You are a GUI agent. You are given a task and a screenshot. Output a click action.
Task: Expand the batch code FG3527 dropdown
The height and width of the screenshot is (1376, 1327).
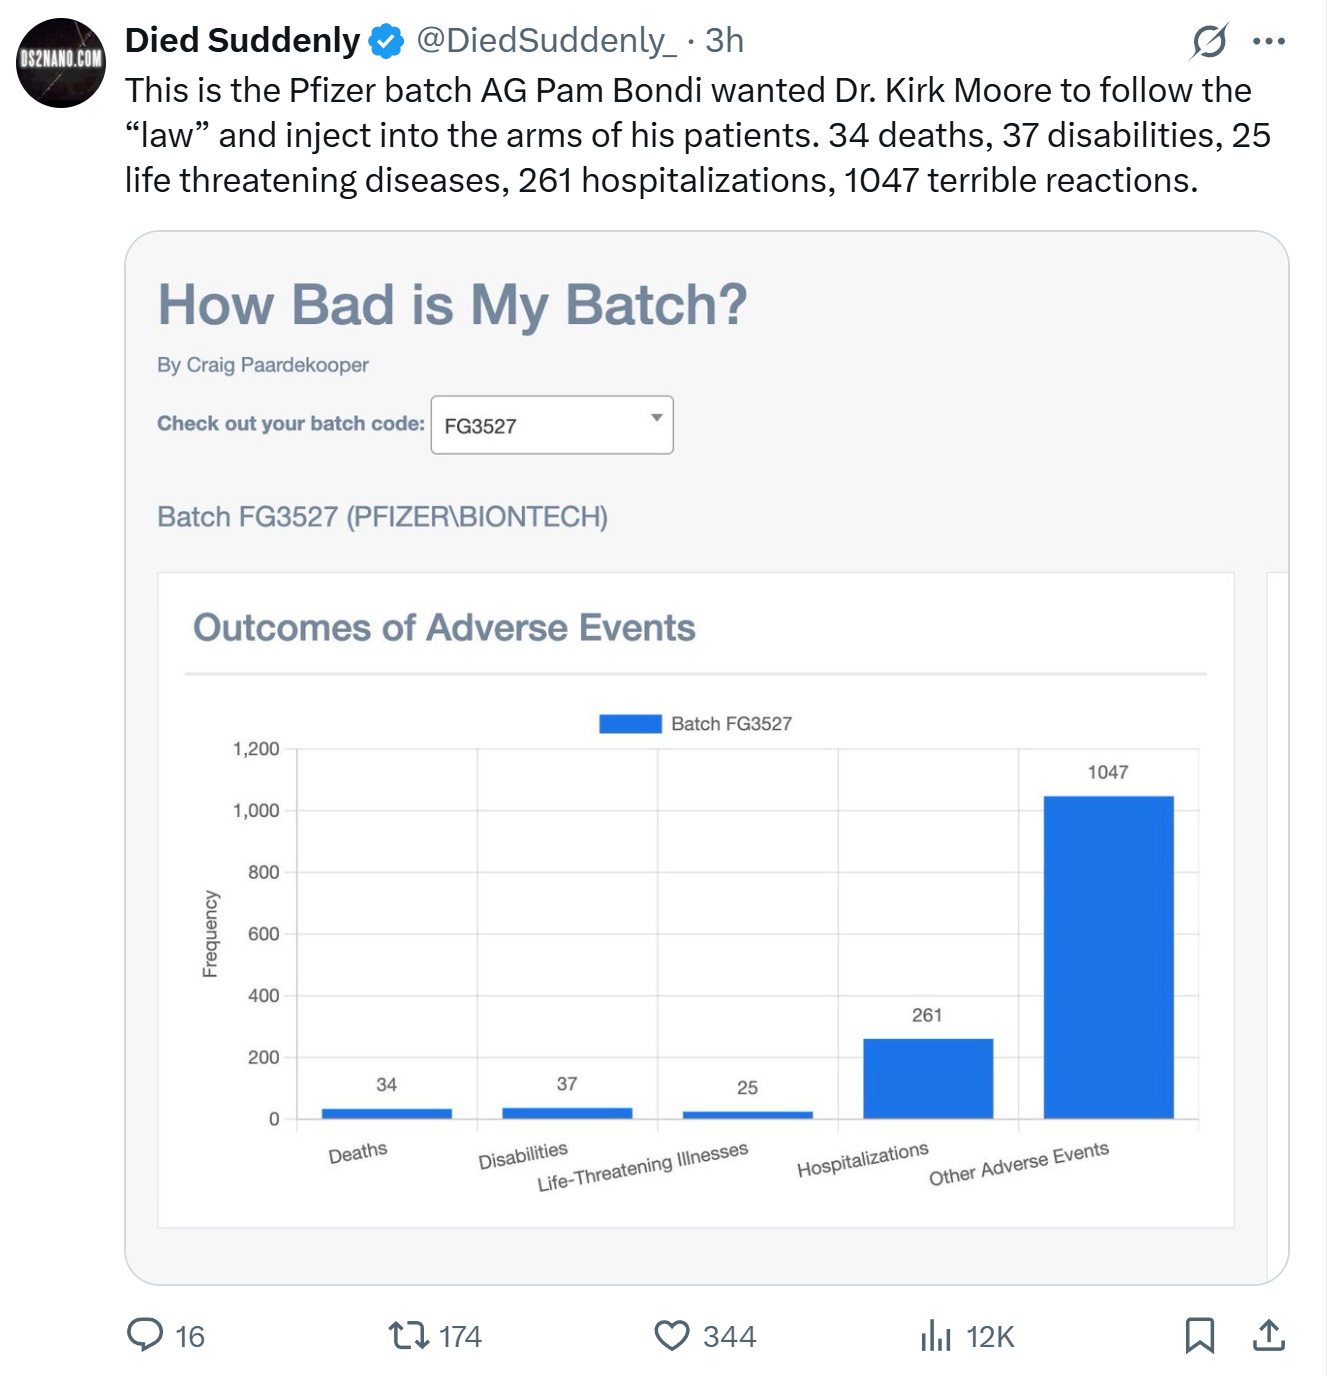tap(552, 425)
